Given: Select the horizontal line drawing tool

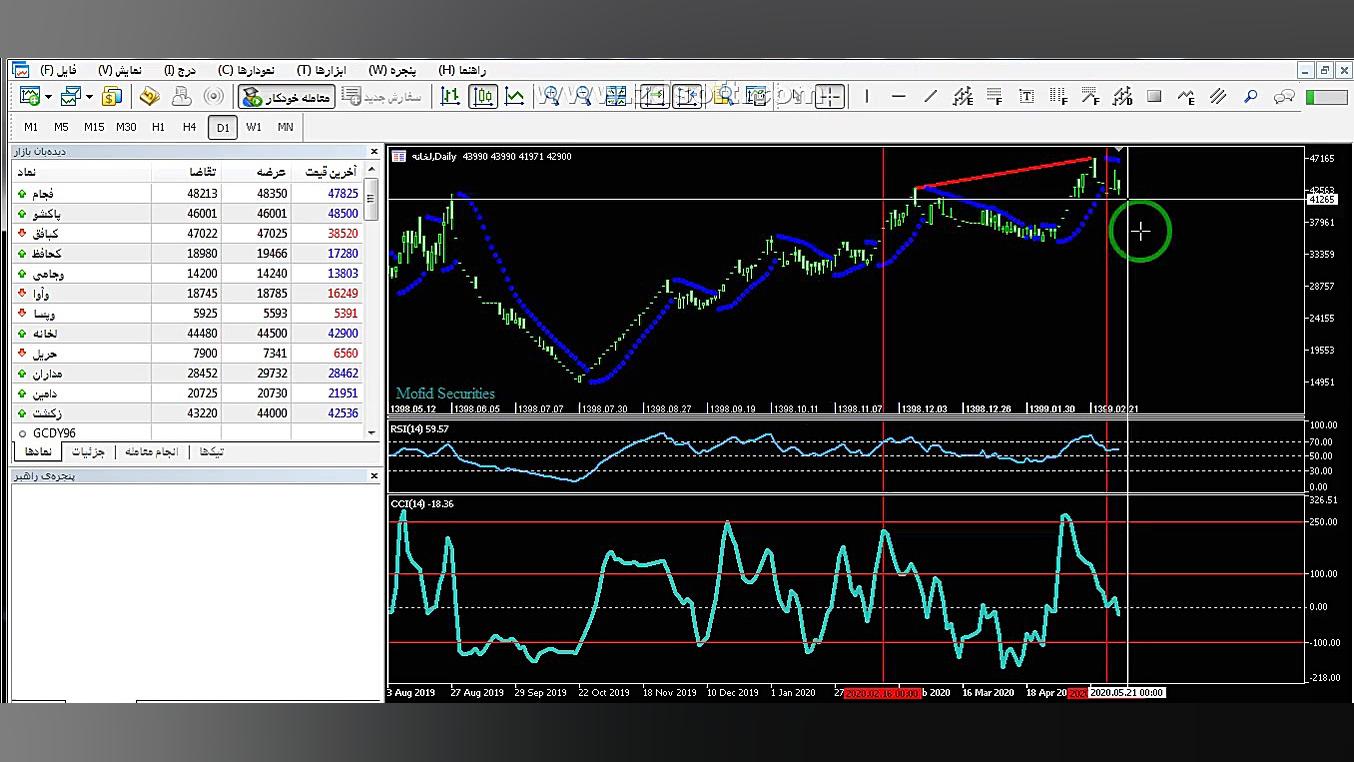Looking at the screenshot, I should [898, 97].
